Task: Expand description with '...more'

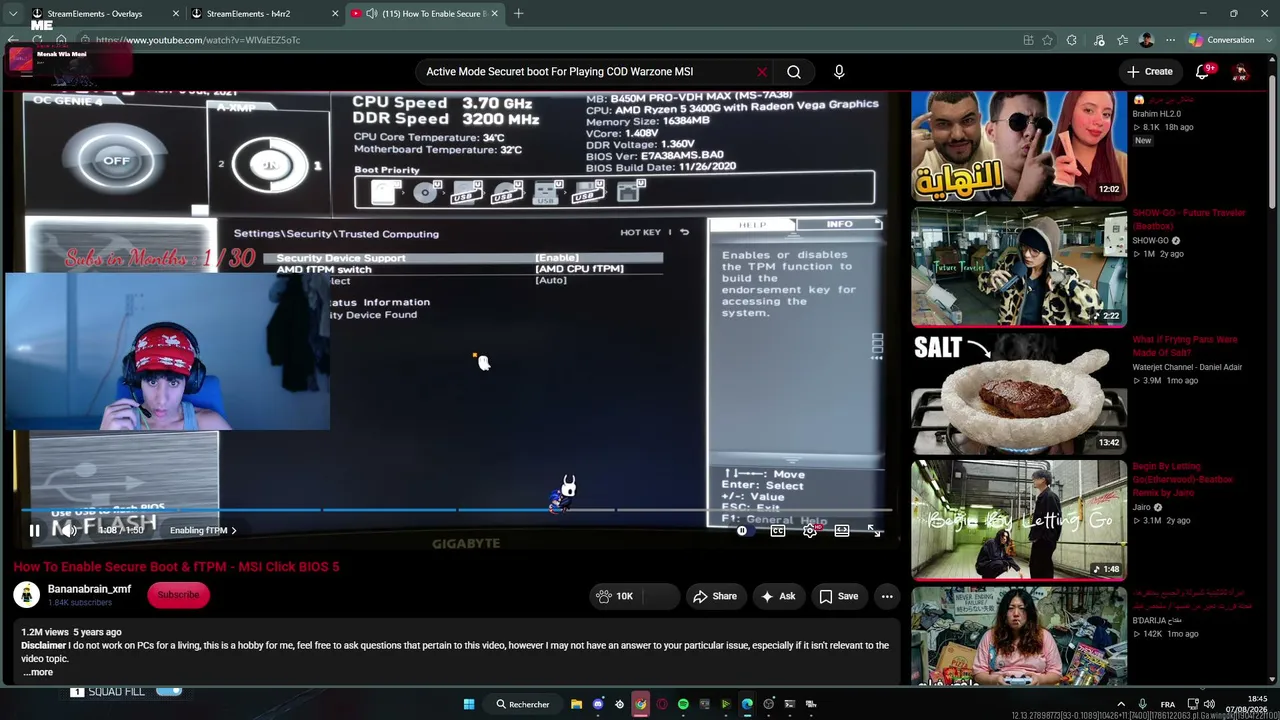Action: click(38, 672)
